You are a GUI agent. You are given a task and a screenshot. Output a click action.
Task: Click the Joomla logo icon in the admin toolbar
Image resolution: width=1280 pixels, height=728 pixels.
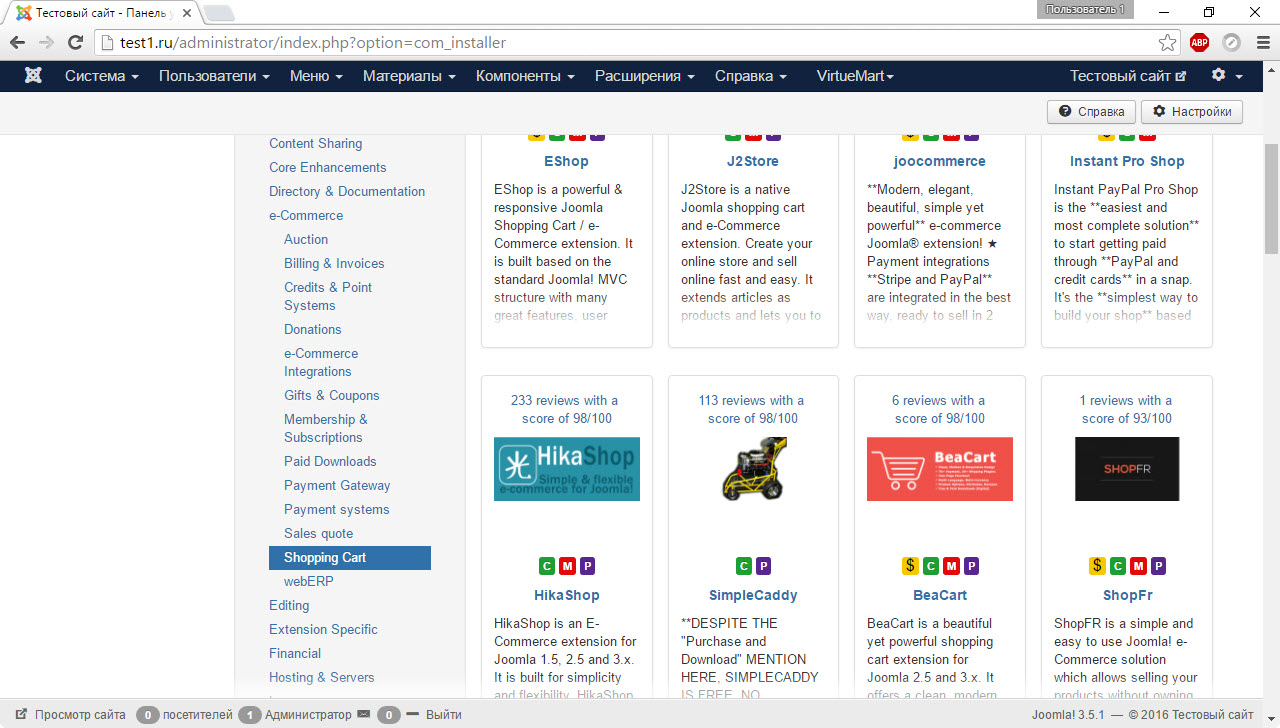tap(33, 75)
